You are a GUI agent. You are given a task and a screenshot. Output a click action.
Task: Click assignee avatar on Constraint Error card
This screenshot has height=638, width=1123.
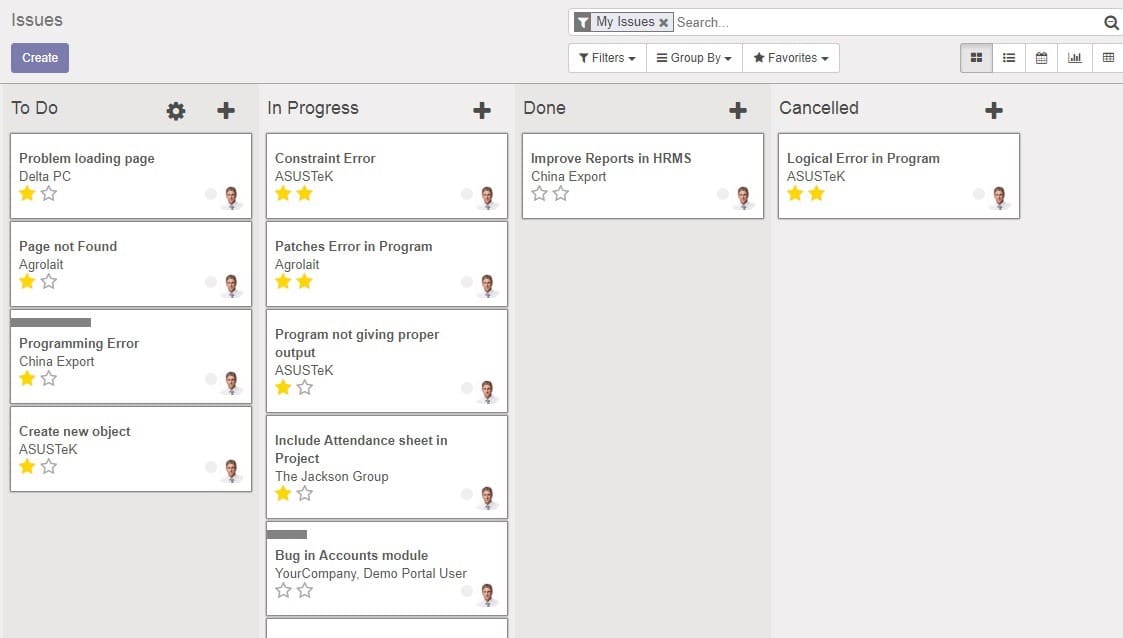tap(488, 198)
